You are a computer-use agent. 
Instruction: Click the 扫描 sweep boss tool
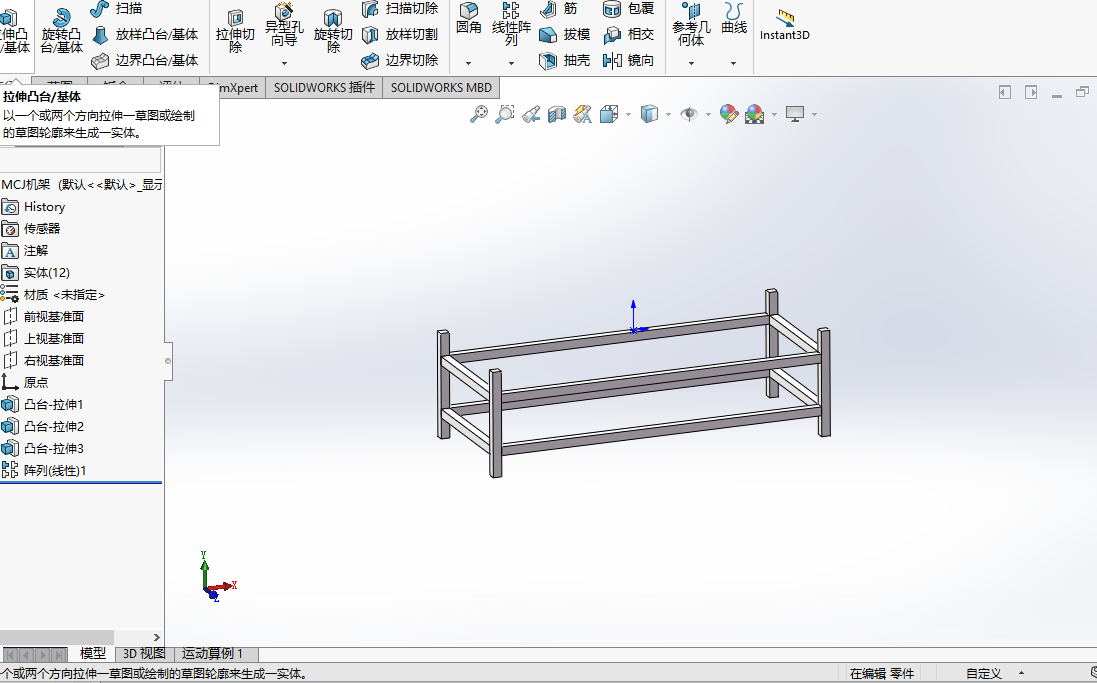[x=117, y=9]
